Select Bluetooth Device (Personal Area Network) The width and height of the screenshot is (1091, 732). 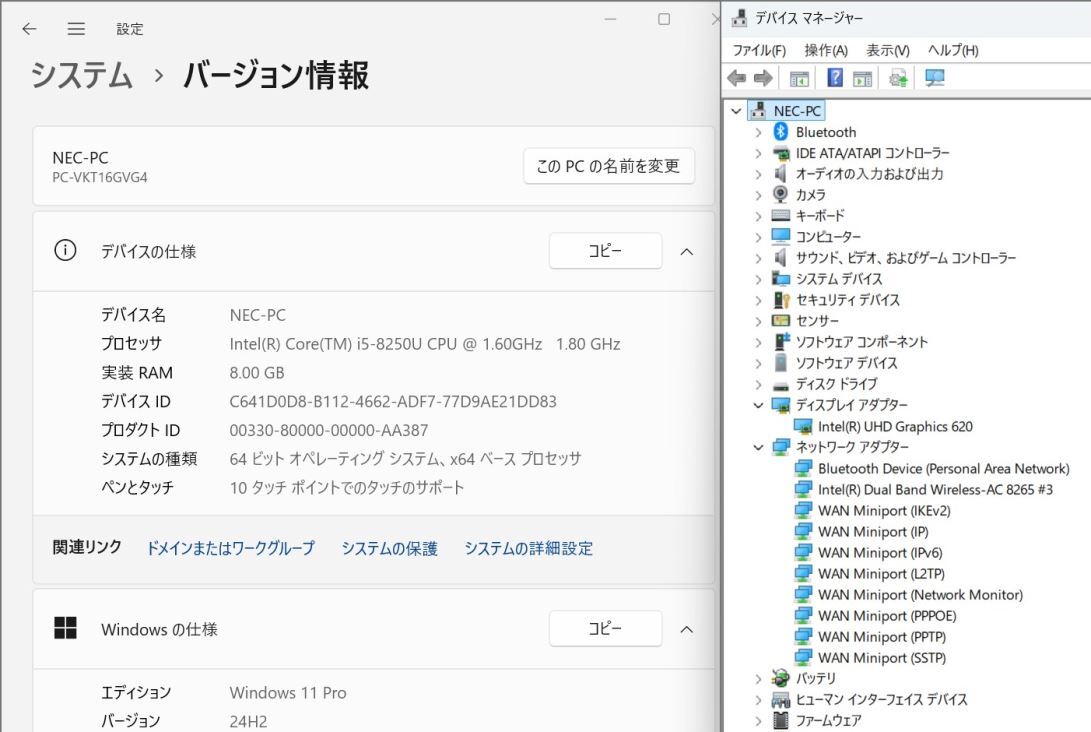[x=943, y=468]
